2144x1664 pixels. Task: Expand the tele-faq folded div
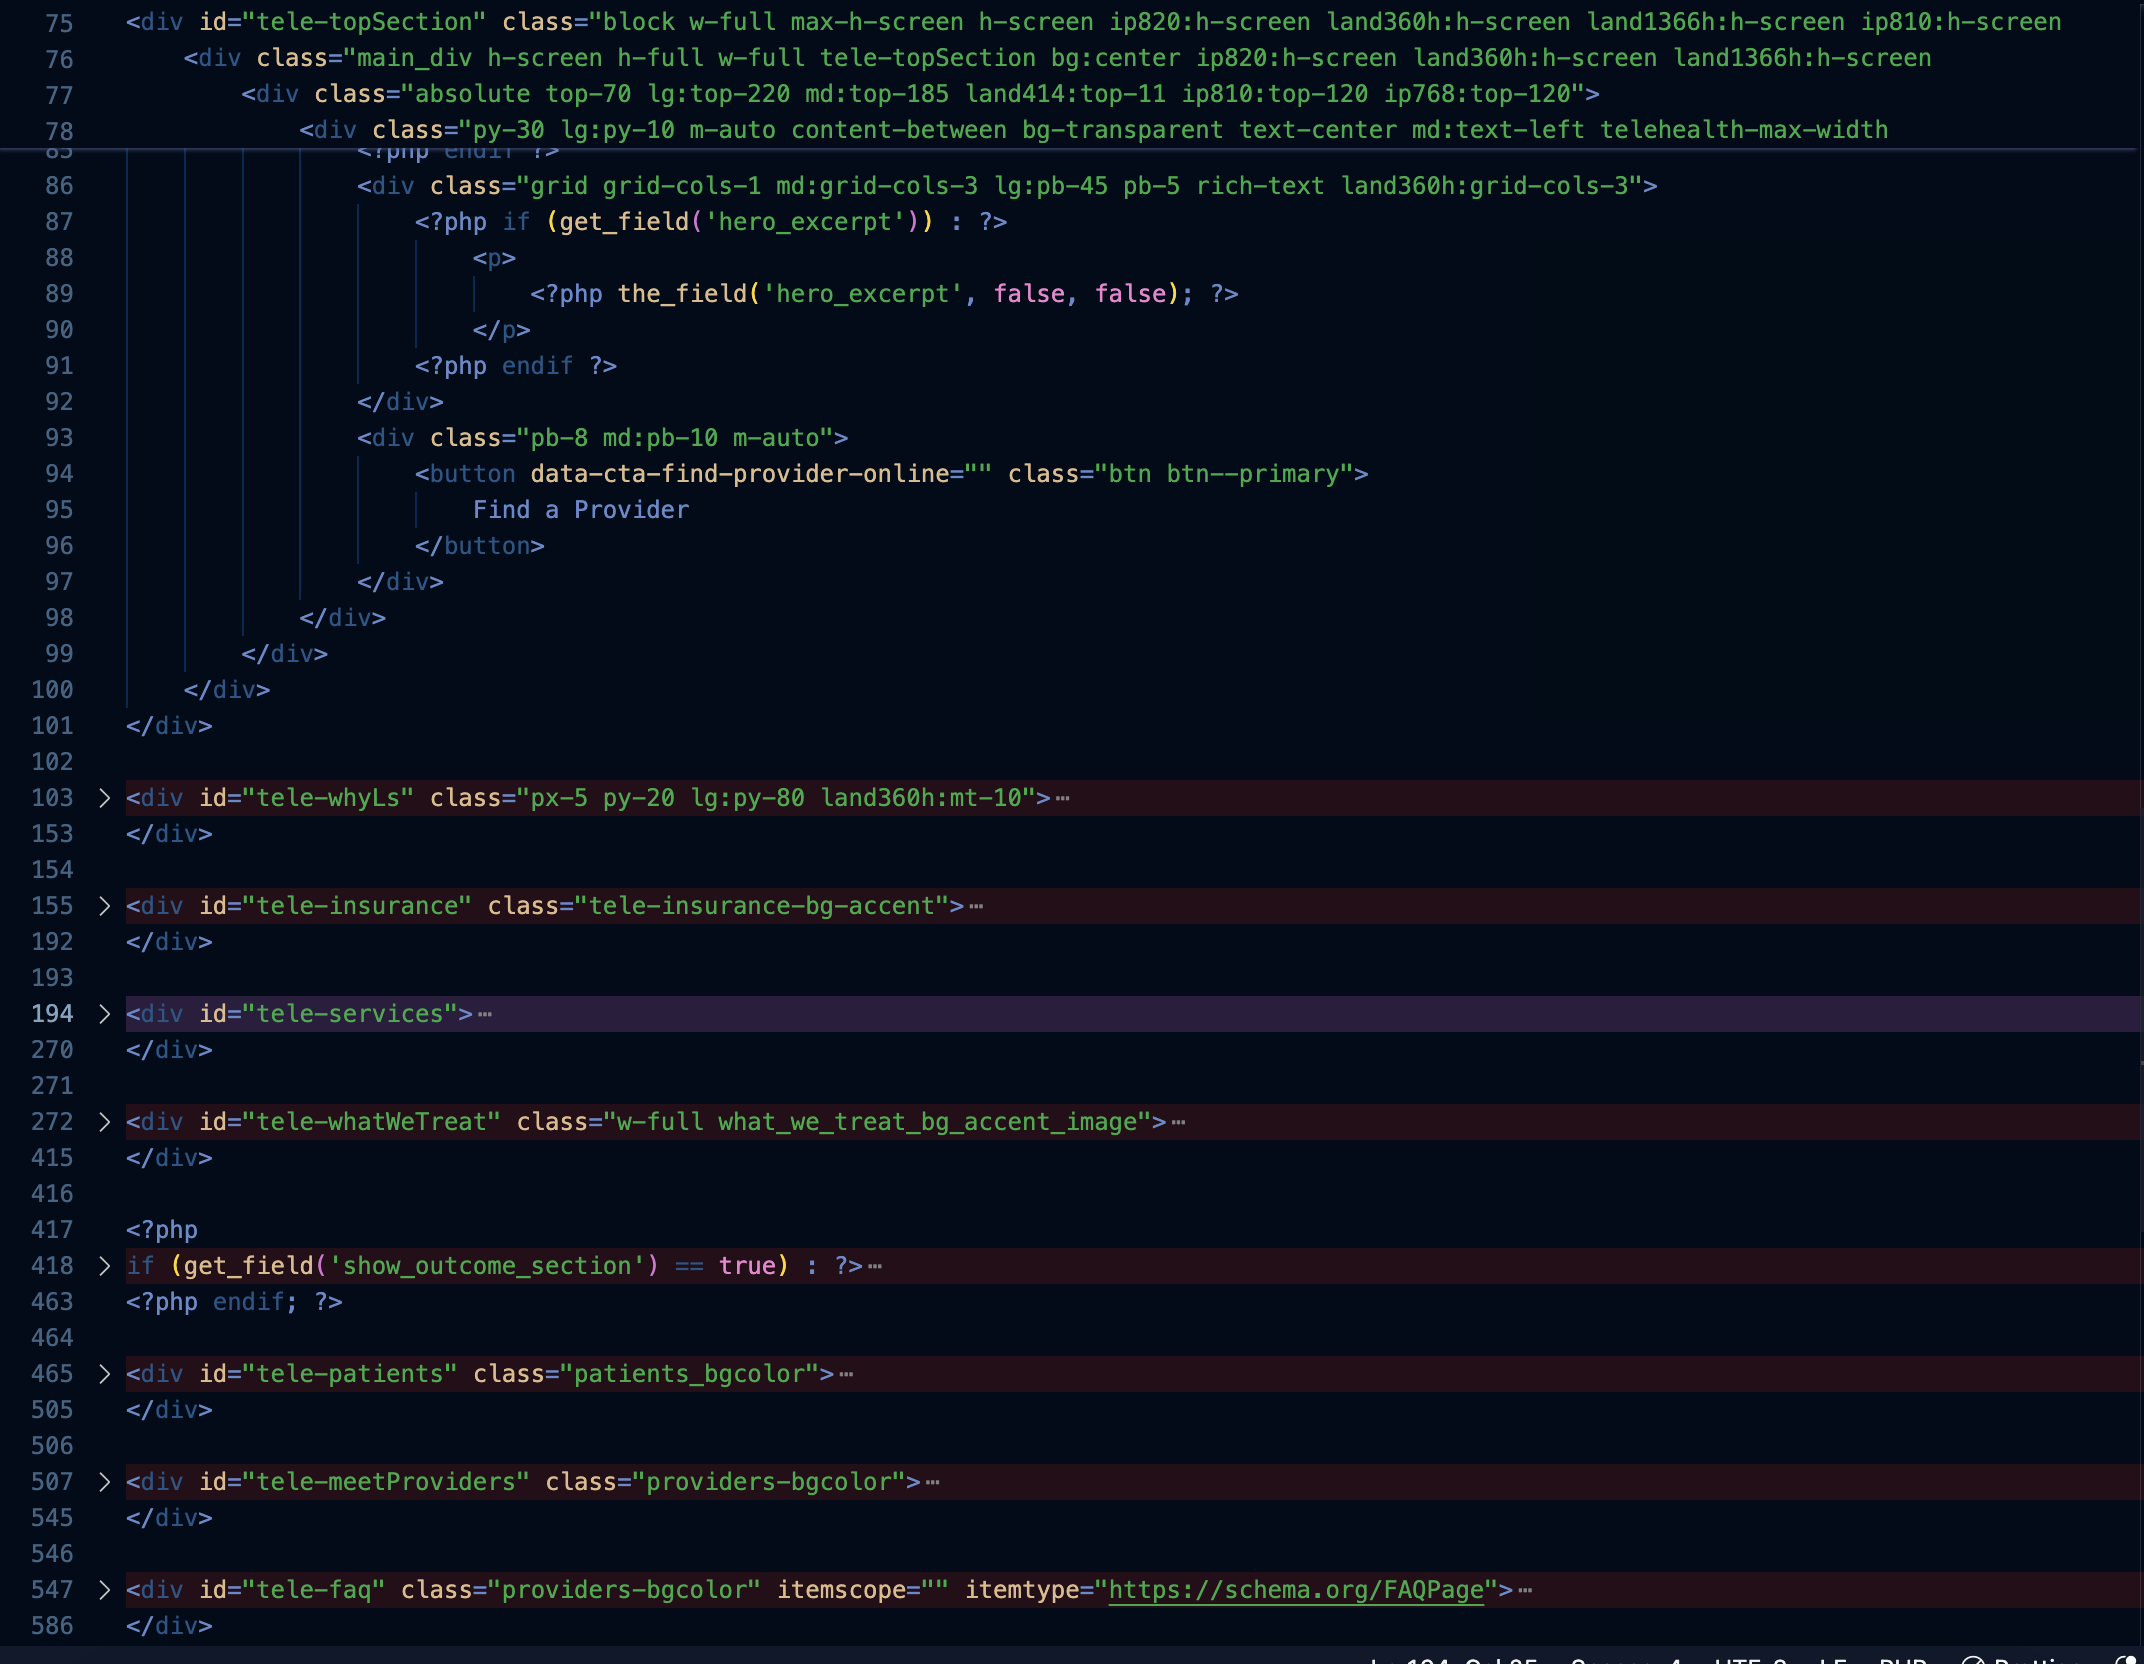click(x=104, y=1590)
